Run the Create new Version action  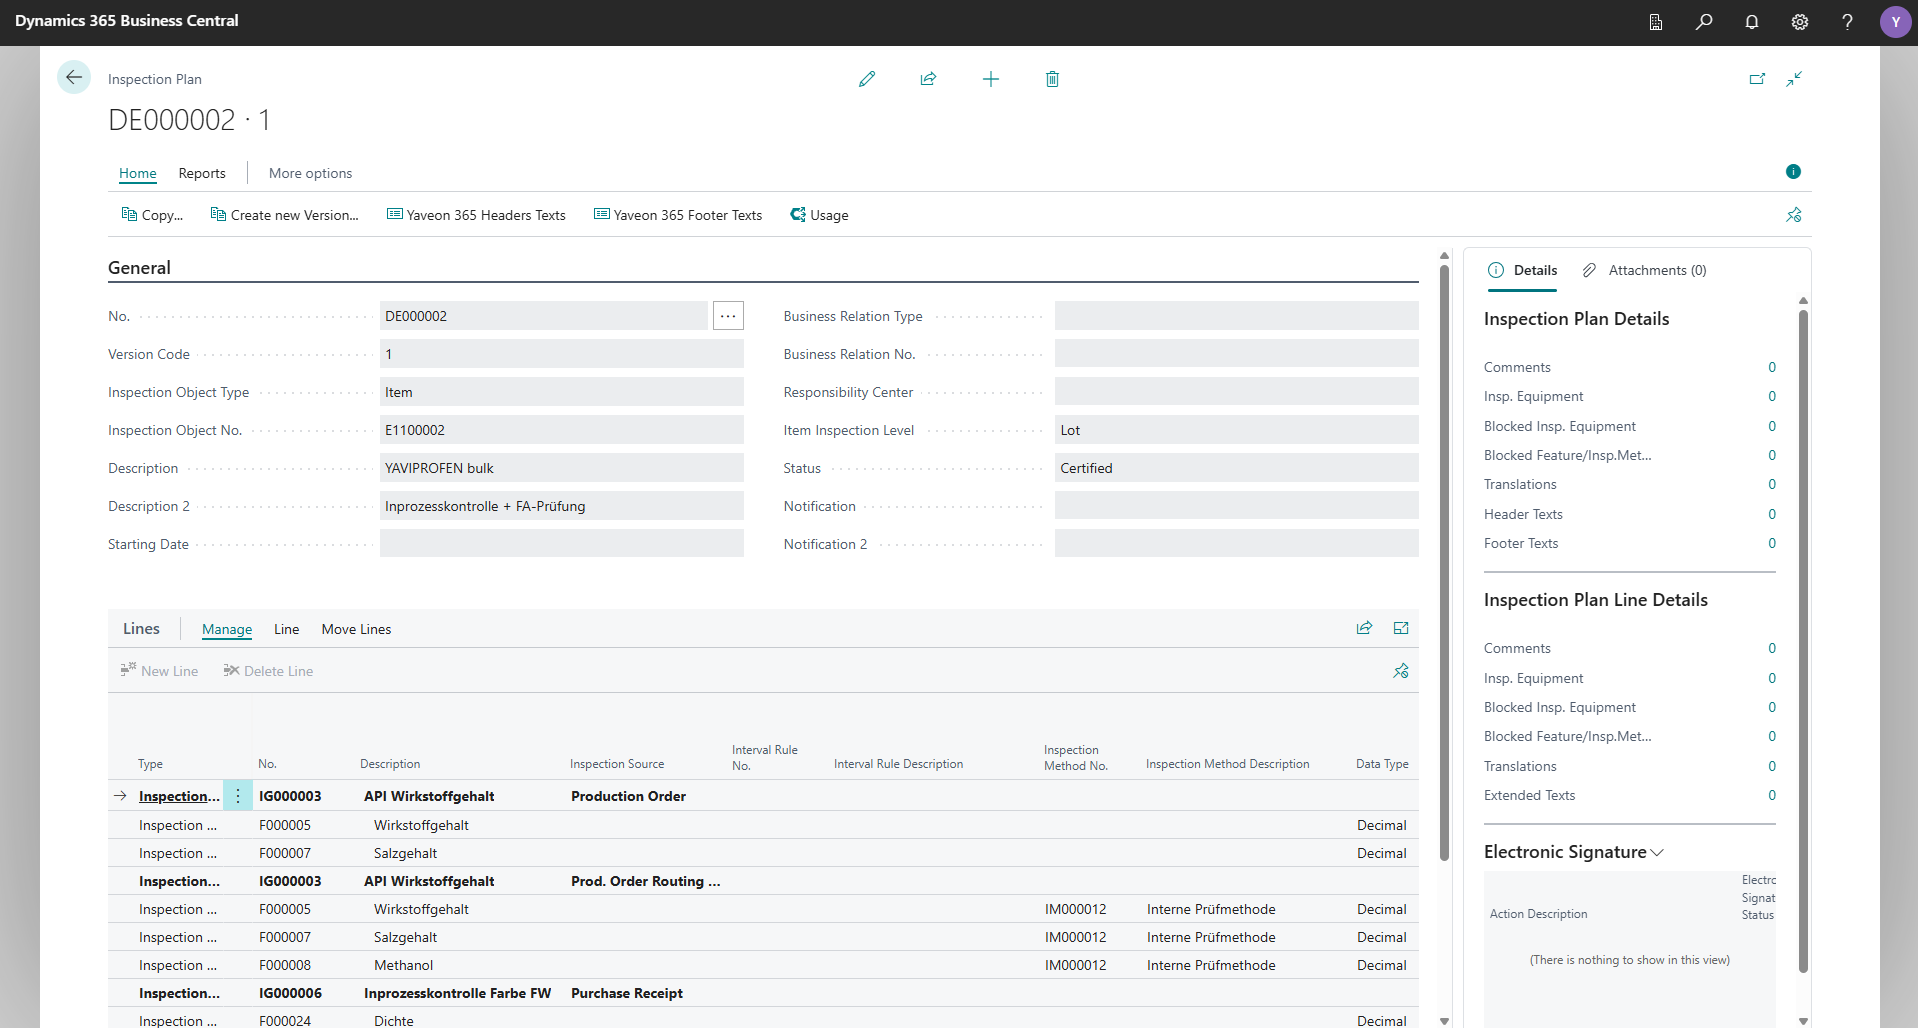point(285,214)
